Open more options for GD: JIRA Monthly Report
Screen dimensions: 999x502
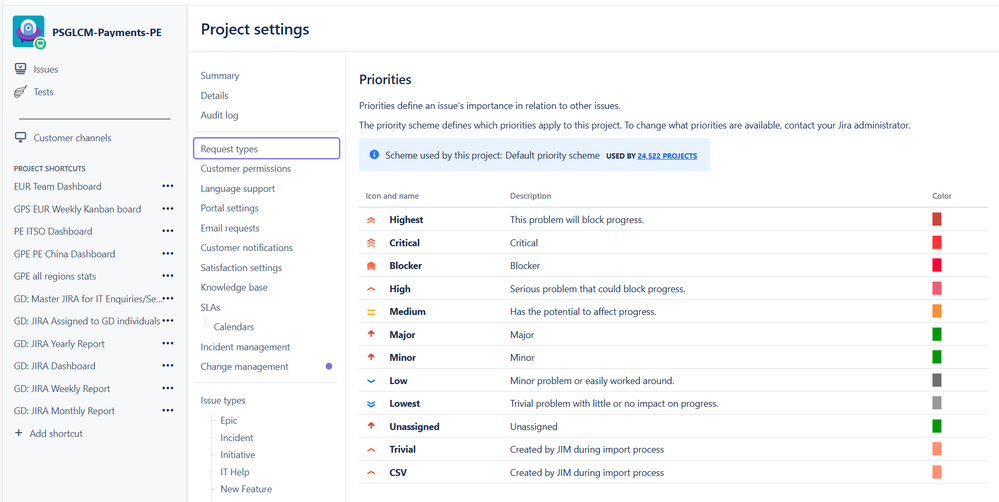(167, 411)
